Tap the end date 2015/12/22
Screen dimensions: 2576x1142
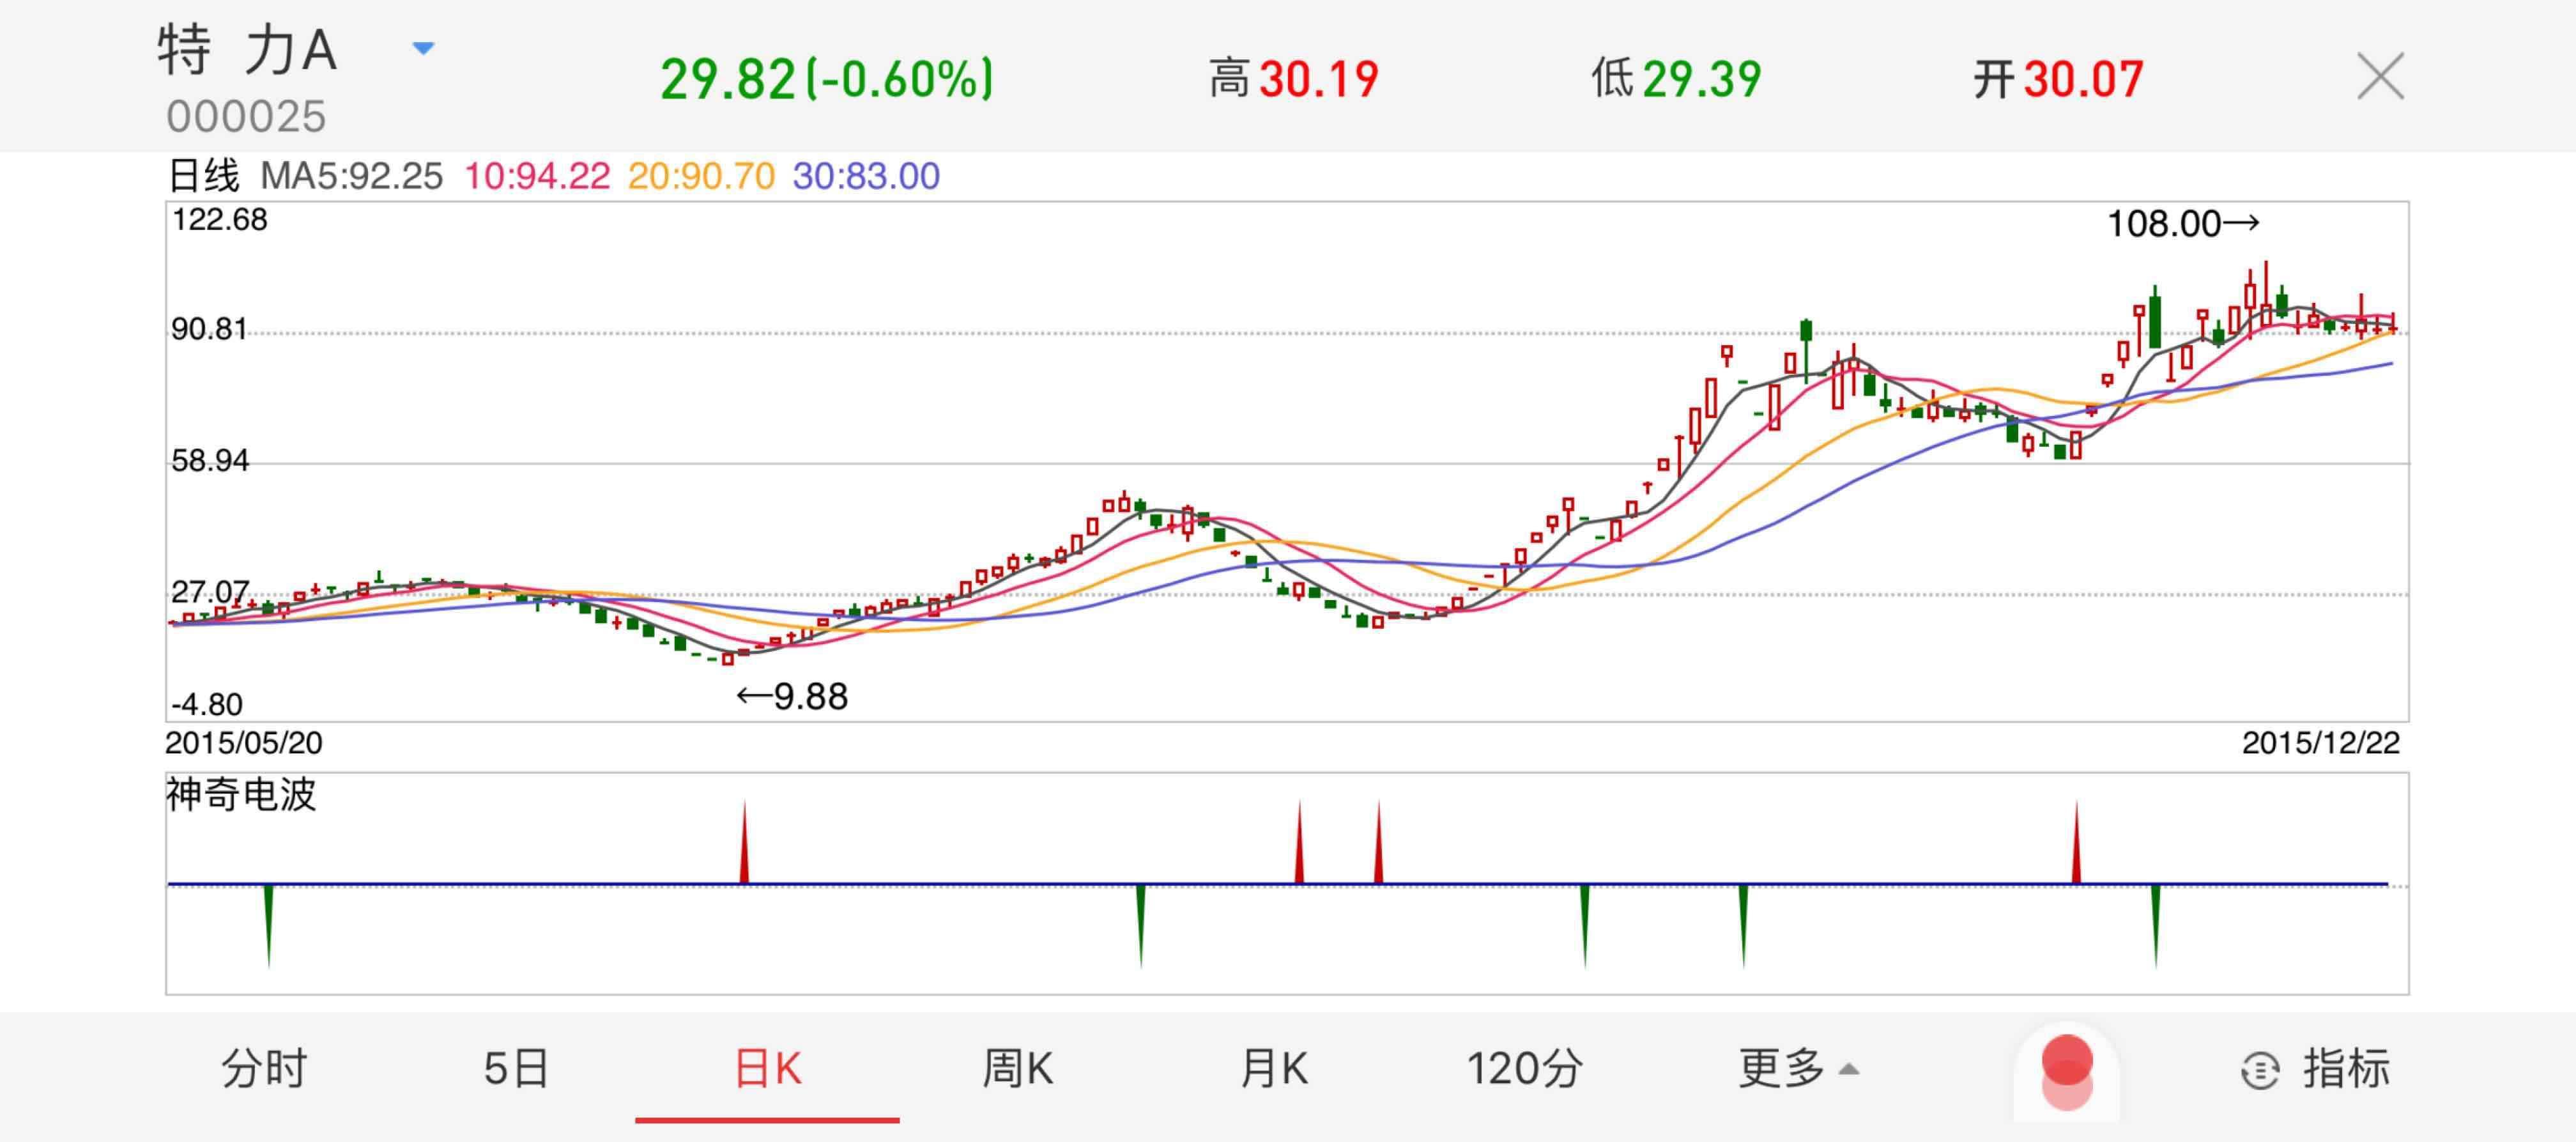(x=2320, y=743)
